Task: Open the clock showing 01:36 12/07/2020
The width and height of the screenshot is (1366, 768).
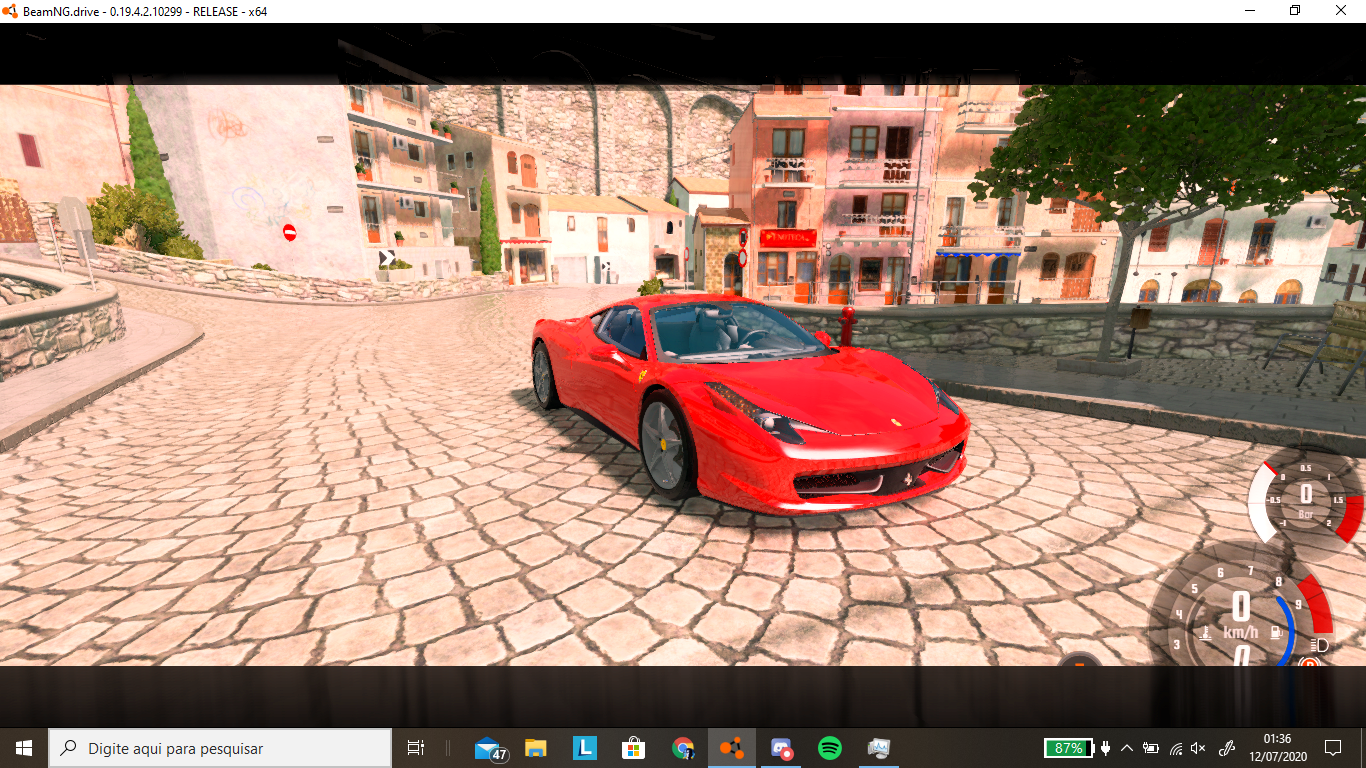Action: 1277,748
